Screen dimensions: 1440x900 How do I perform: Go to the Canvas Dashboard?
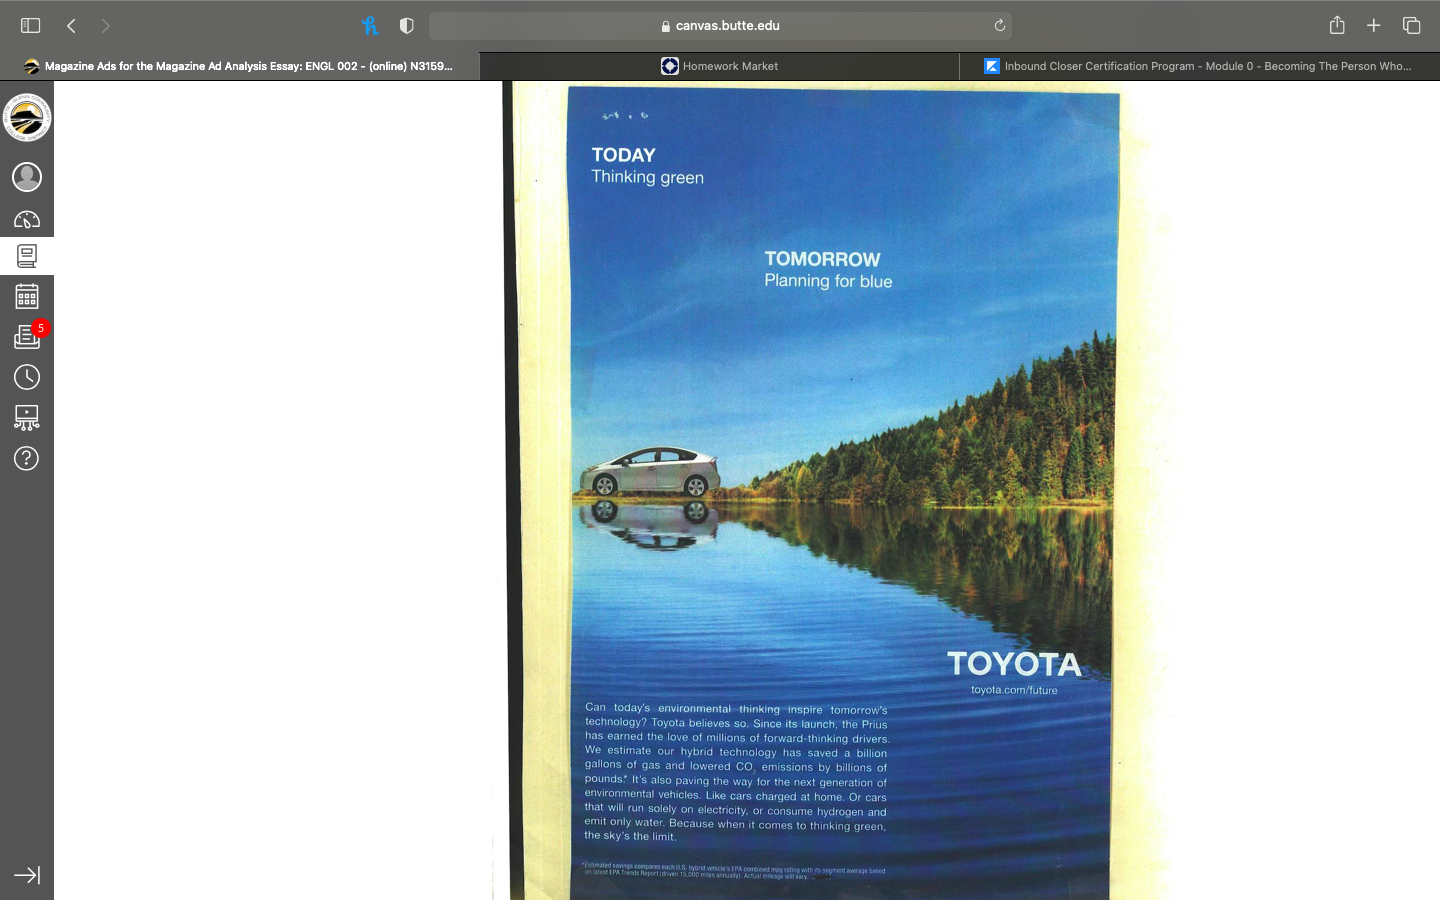[x=27, y=220]
